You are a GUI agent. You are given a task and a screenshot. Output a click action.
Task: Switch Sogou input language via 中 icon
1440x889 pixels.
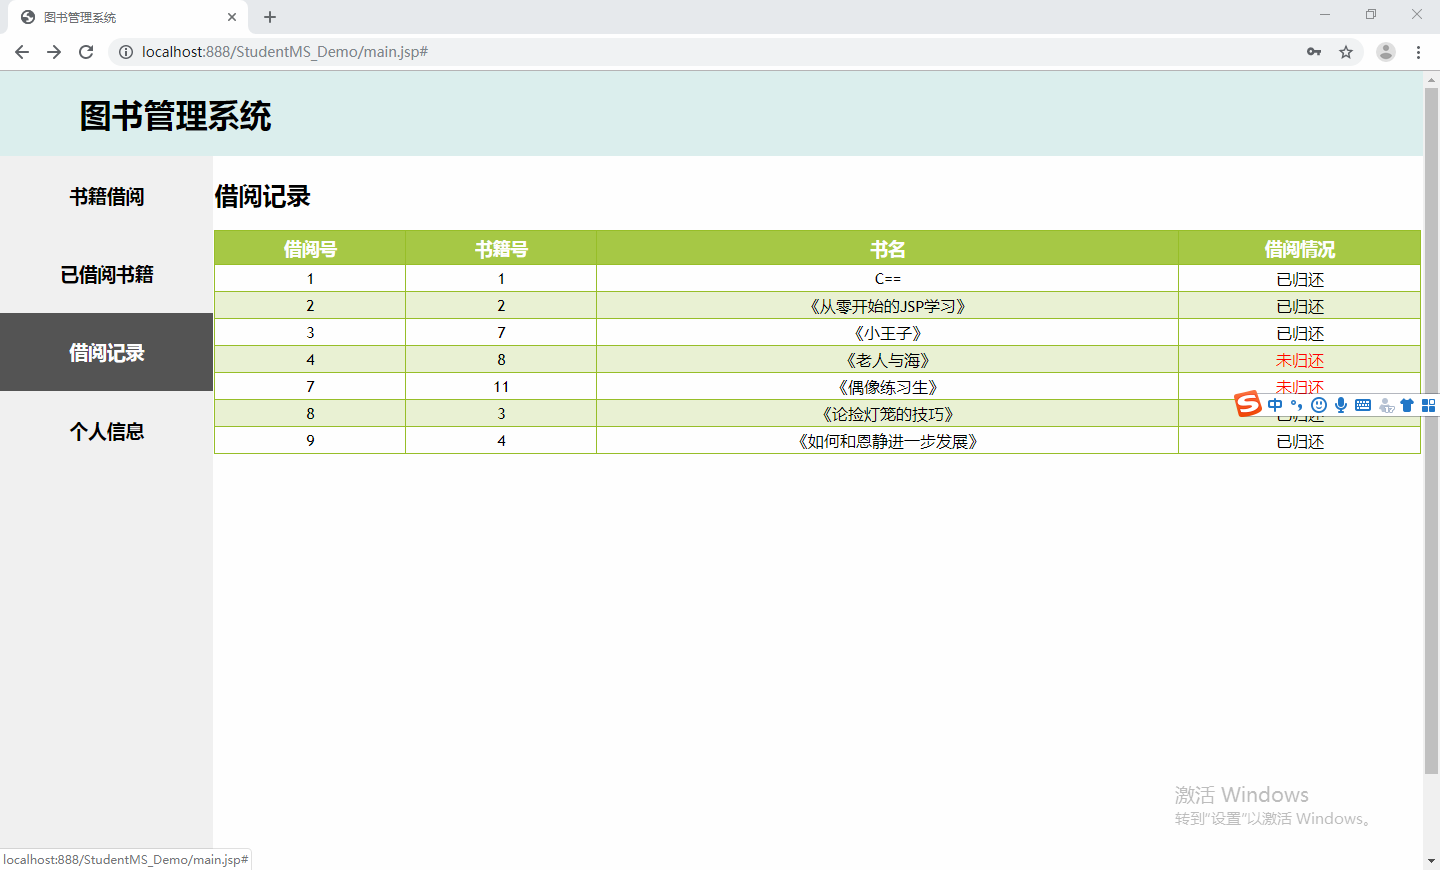1275,405
